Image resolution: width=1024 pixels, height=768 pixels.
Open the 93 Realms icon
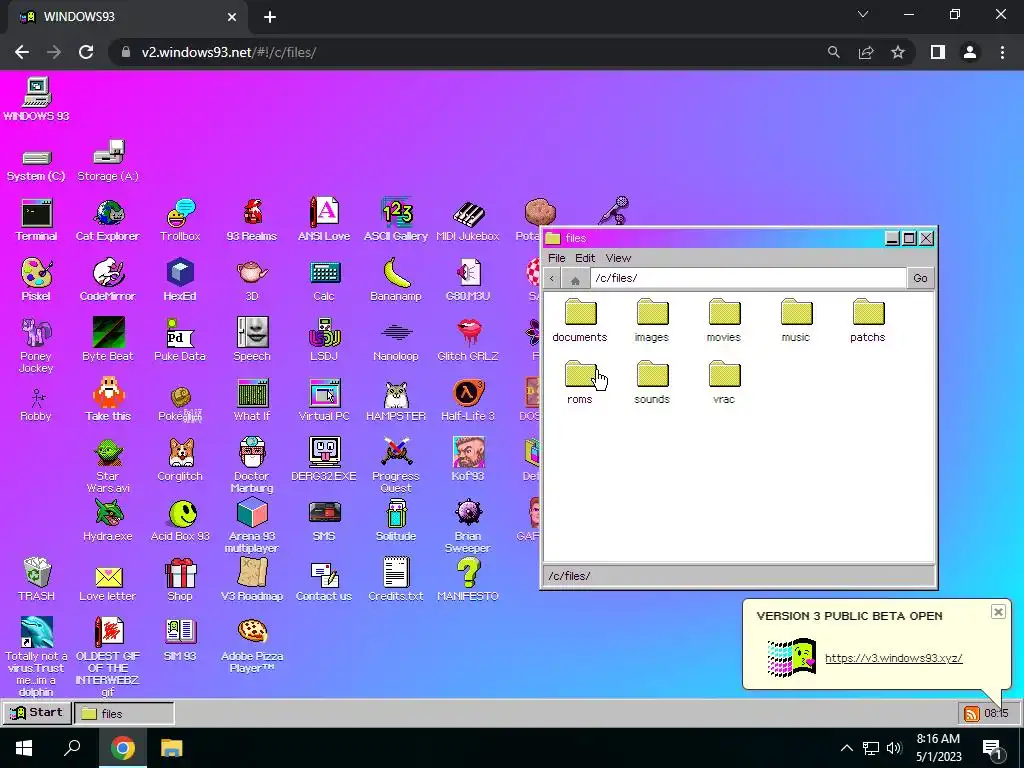tap(252, 220)
